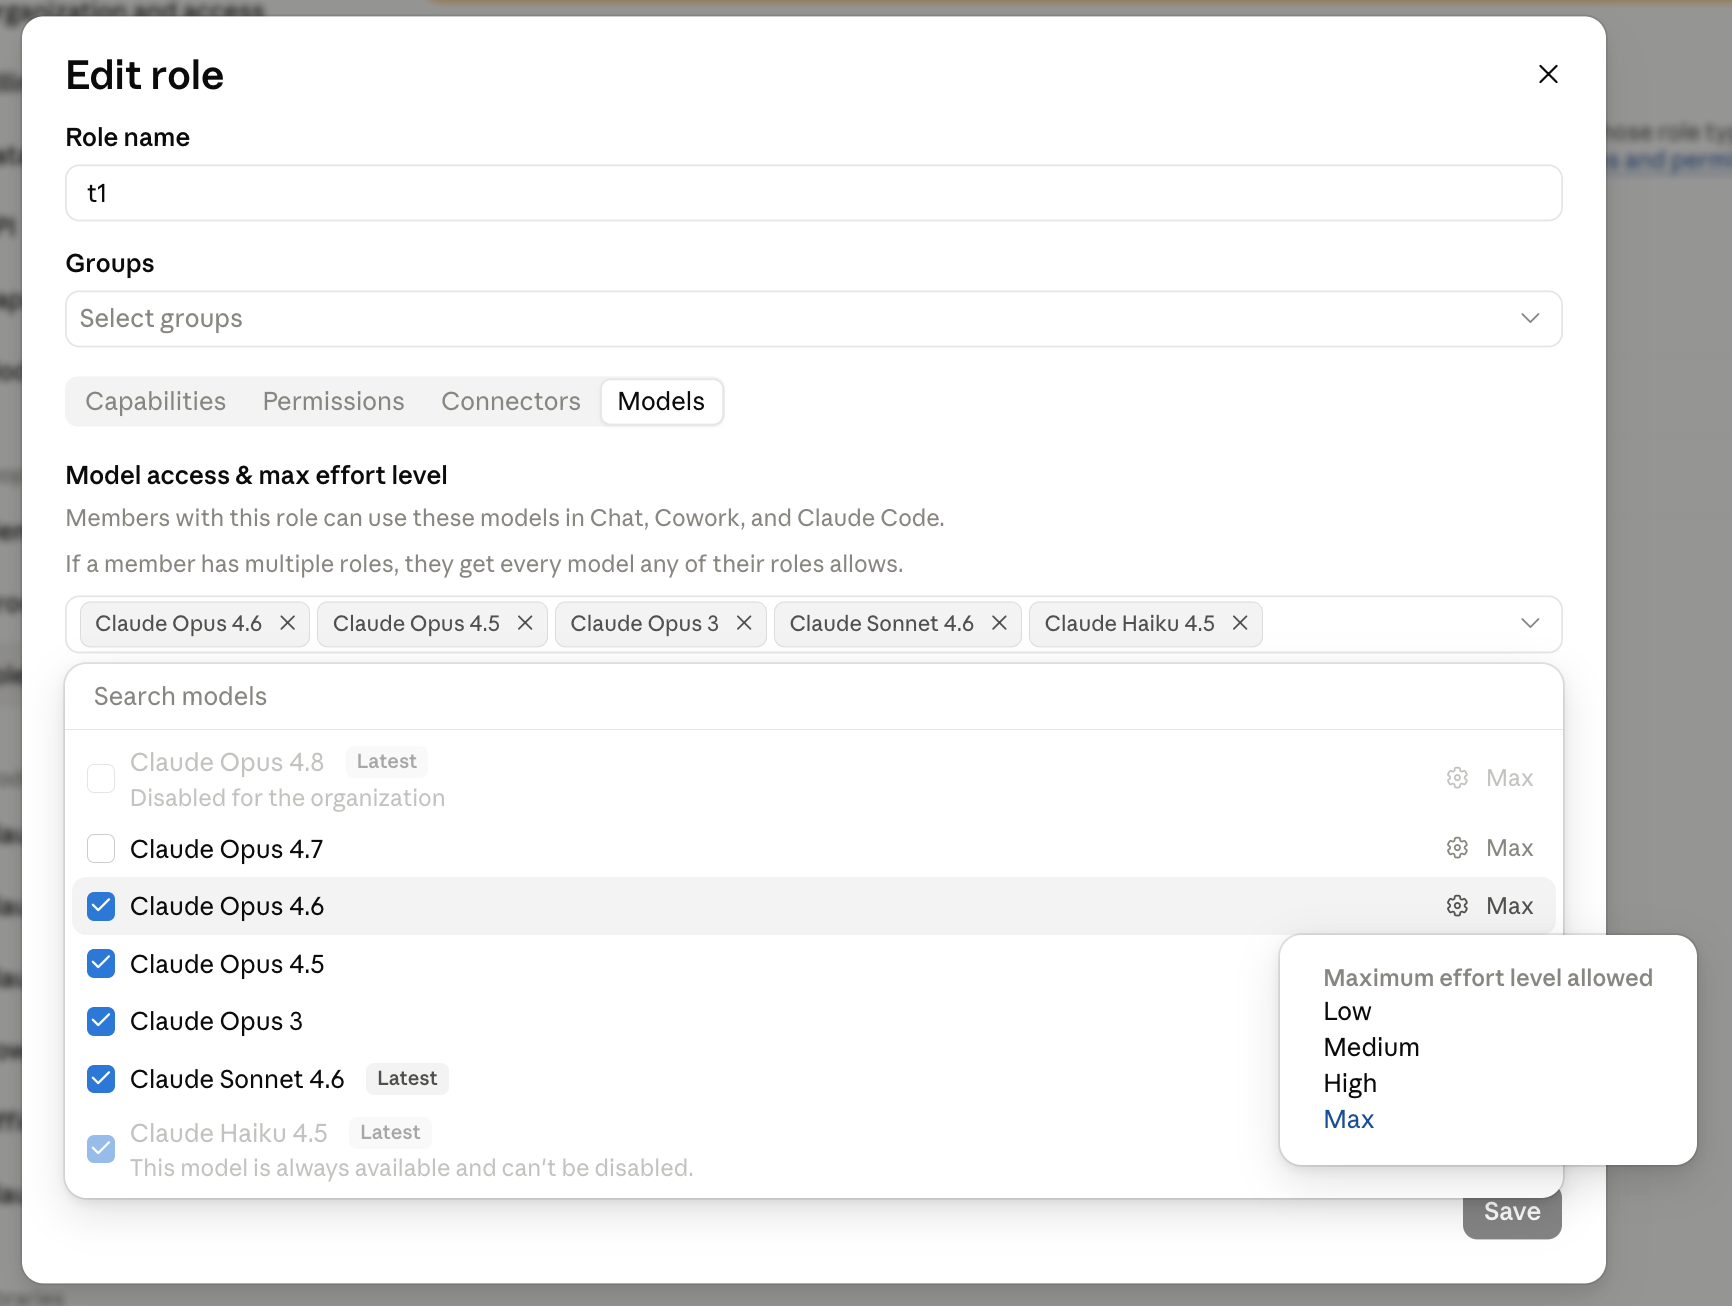Close the Edit role dialog
1732x1306 pixels.
coord(1548,74)
